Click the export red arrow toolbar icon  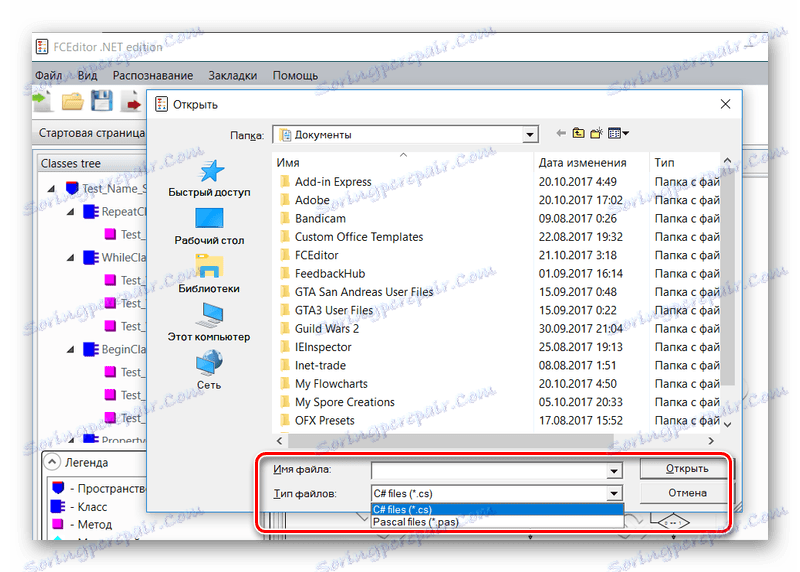[x=132, y=101]
